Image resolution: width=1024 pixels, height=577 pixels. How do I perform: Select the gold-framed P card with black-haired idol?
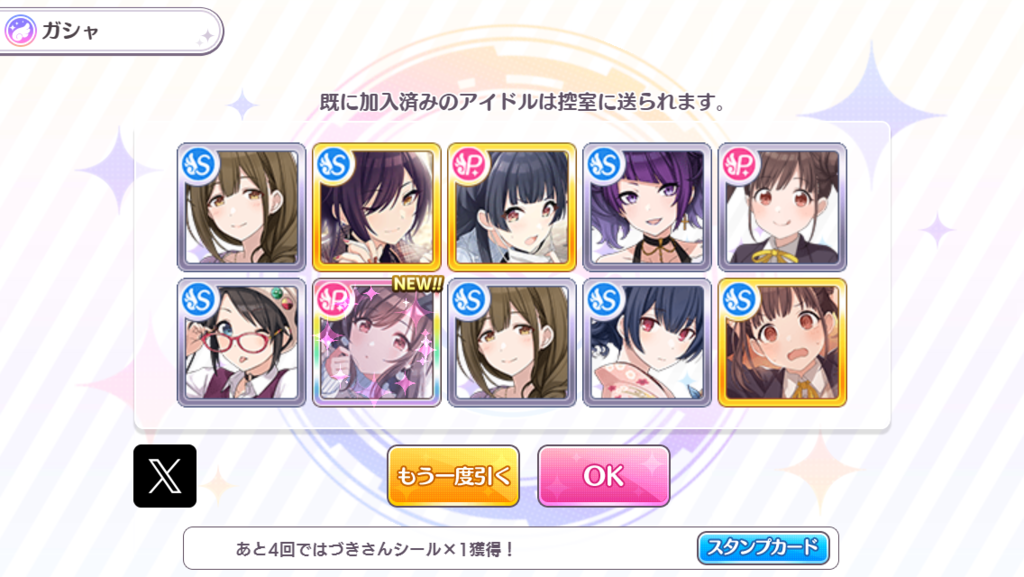click(512, 207)
